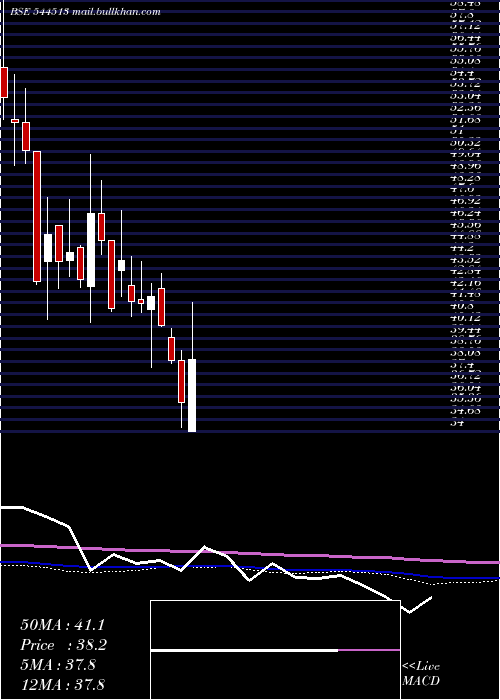This screenshot has height=700, width=500.
Task: Click the latest tall white candlestick
Action: [x=192, y=395]
